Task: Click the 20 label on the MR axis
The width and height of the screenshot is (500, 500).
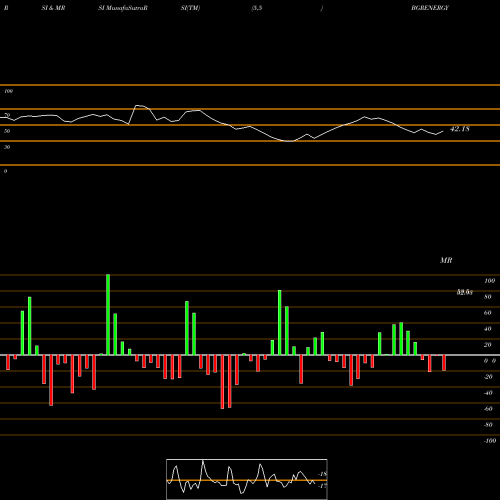Action: point(488,345)
